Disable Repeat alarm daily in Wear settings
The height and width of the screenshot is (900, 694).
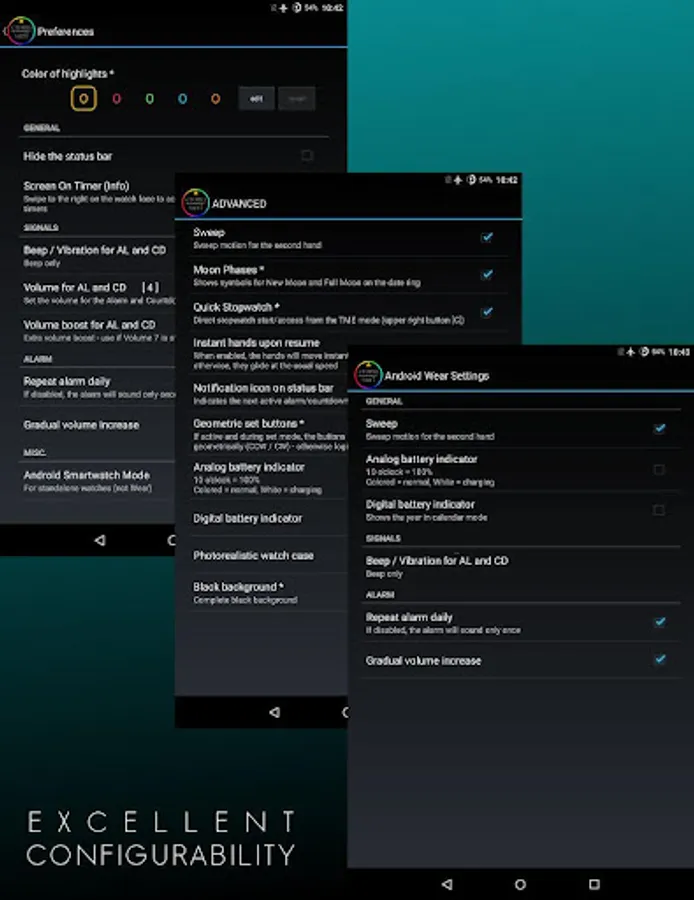660,622
